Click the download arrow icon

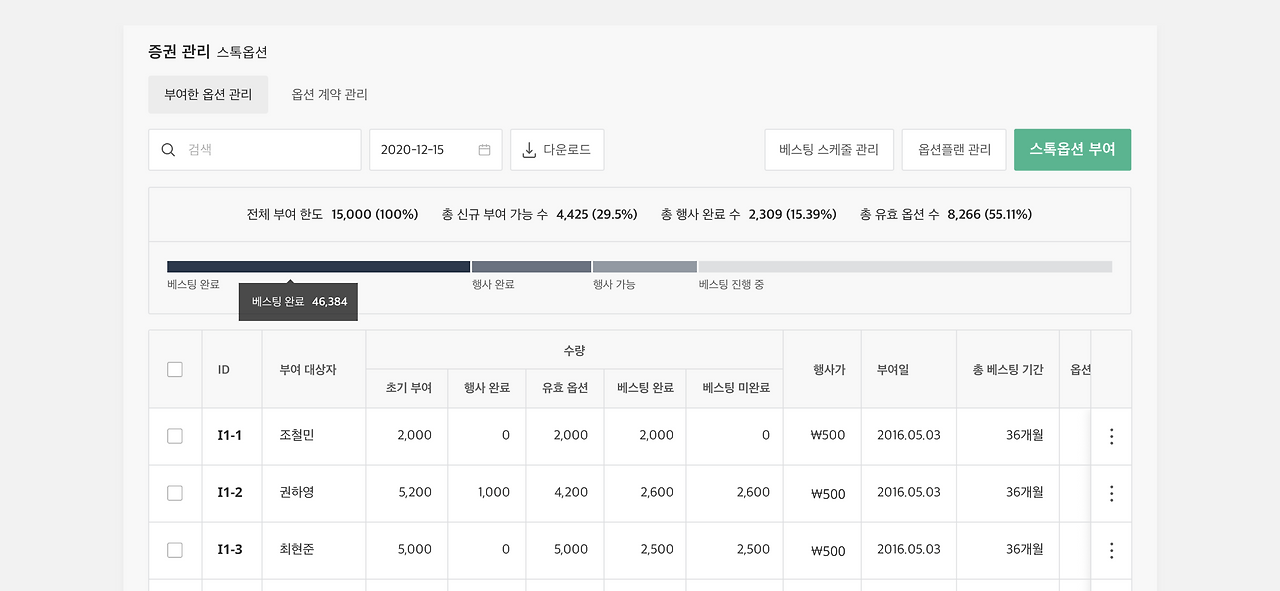point(527,149)
